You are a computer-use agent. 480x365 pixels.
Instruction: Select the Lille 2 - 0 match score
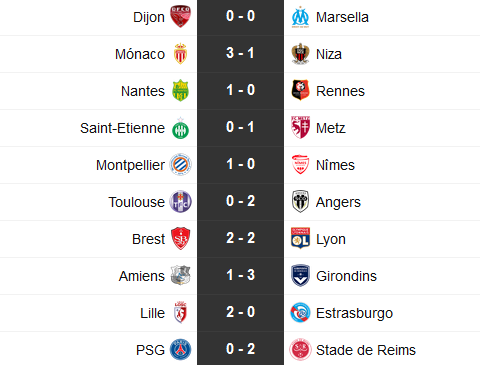240,312
